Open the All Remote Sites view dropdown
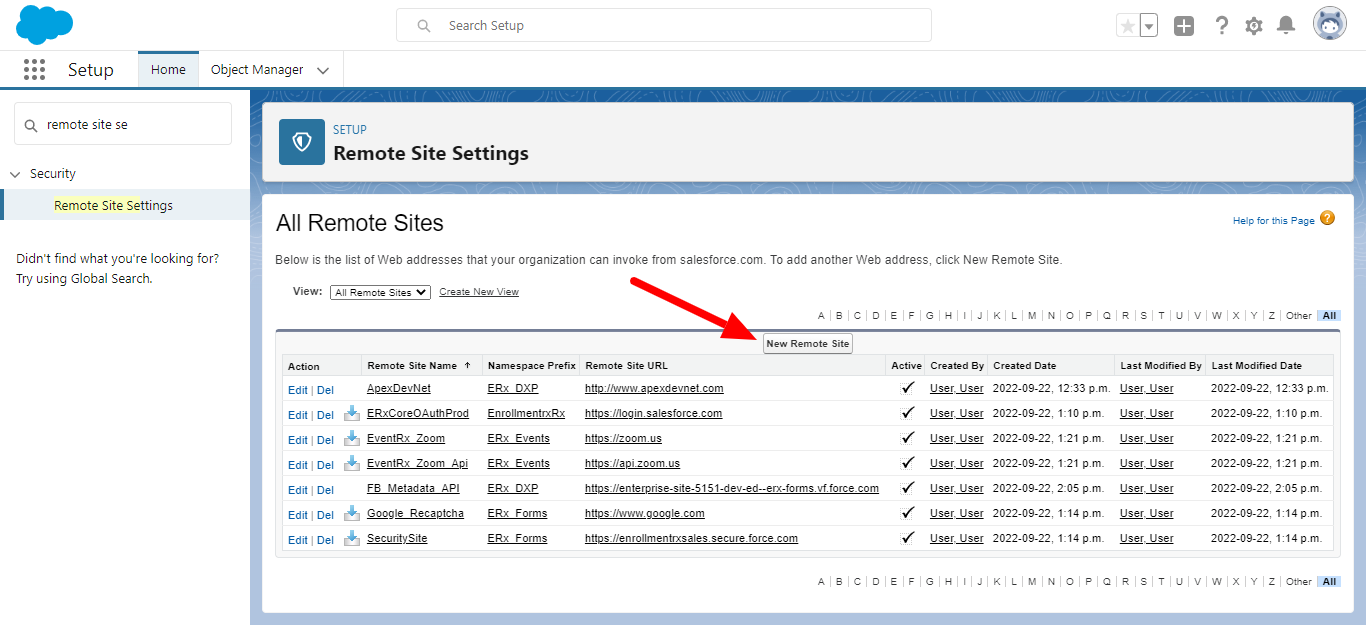This screenshot has width=1366, height=625. point(380,292)
